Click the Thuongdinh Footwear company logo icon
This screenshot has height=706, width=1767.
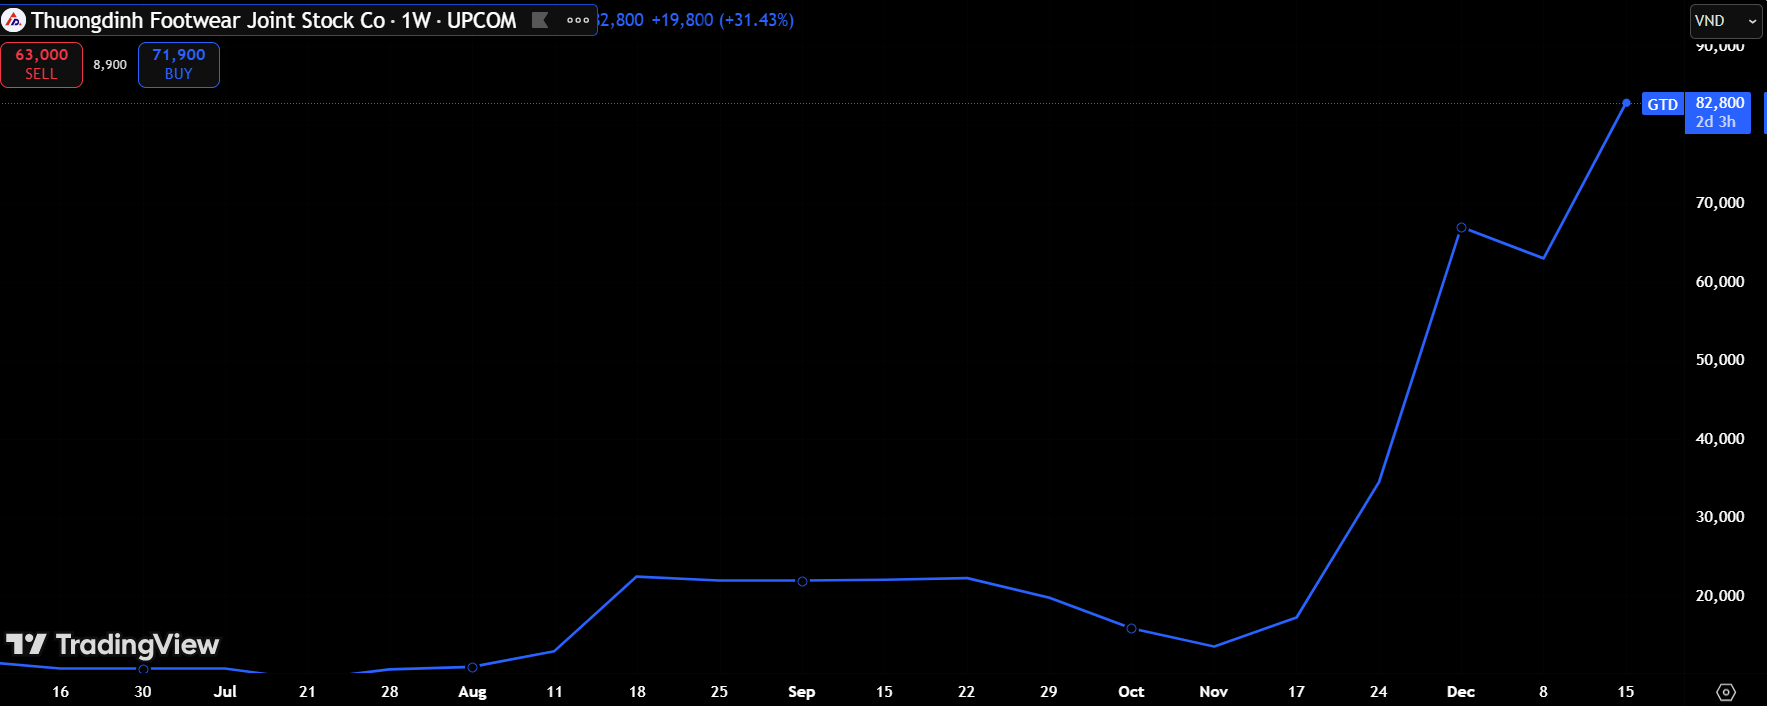click(14, 20)
